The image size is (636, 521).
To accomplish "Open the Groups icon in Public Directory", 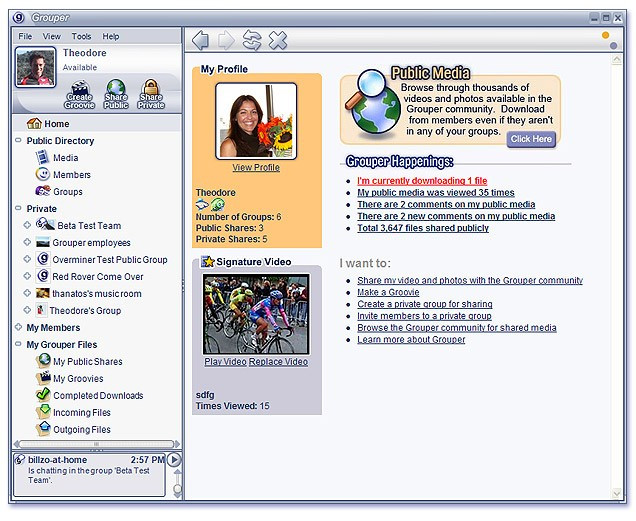I will click(x=43, y=191).
